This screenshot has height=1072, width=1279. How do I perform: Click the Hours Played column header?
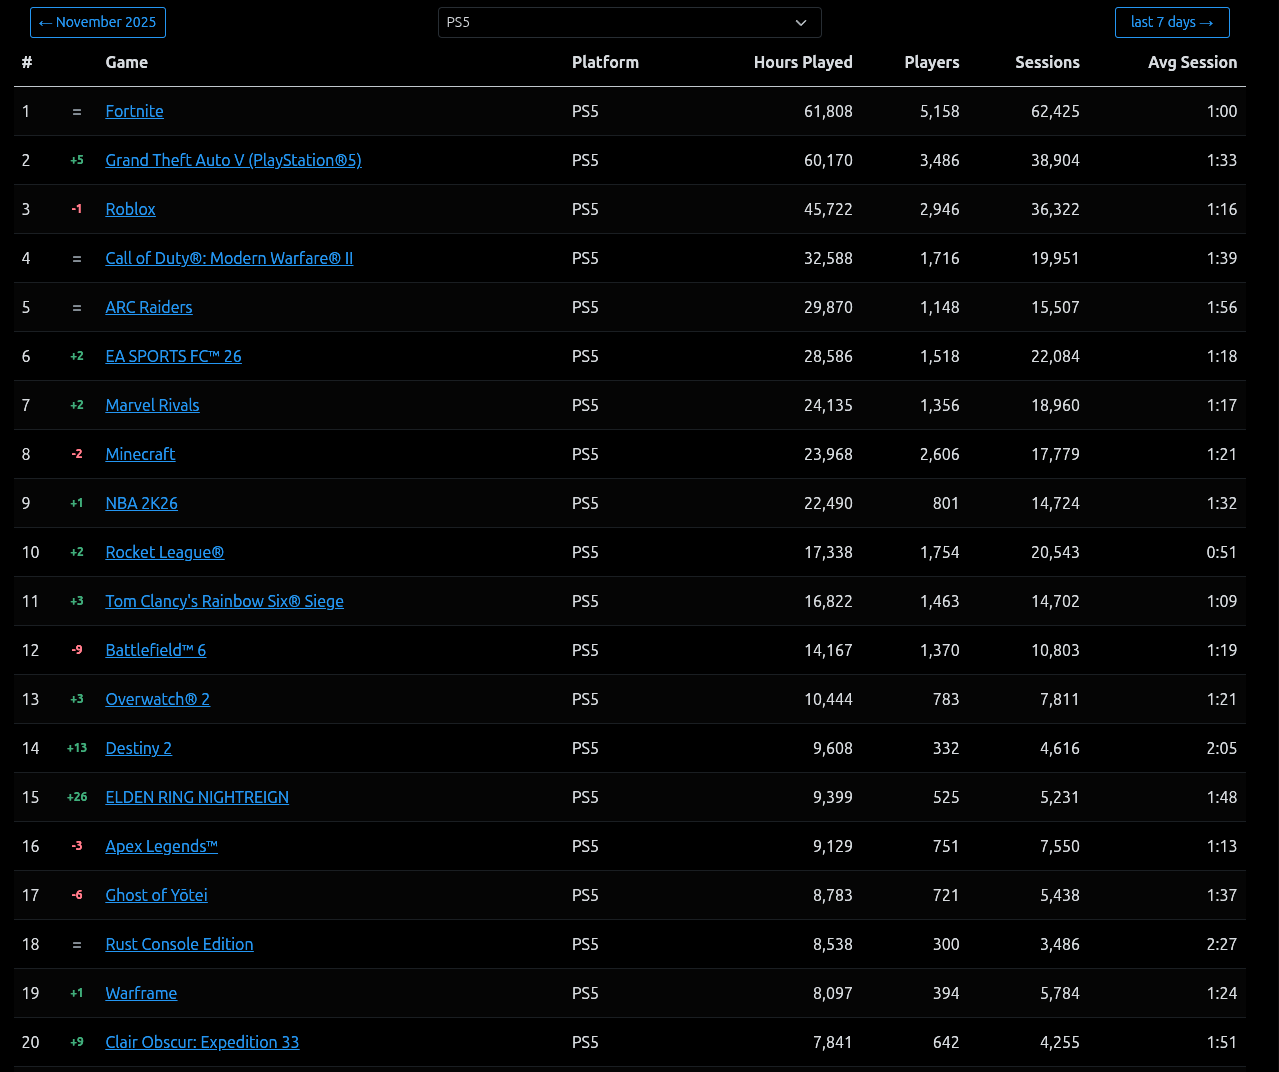[803, 62]
